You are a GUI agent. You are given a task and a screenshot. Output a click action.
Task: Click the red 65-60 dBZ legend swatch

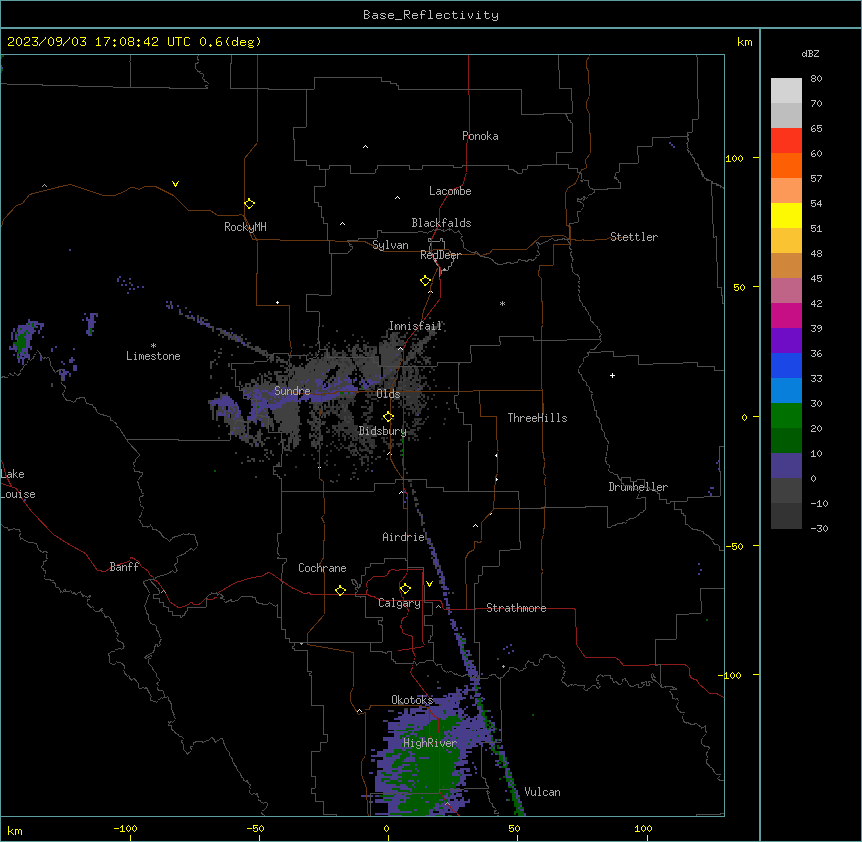coord(786,141)
